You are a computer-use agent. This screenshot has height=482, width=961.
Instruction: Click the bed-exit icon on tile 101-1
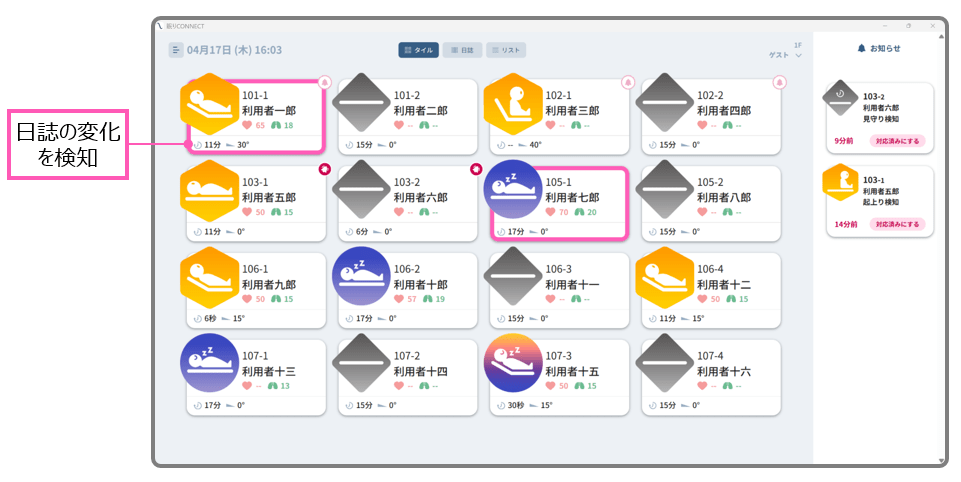coord(209,103)
